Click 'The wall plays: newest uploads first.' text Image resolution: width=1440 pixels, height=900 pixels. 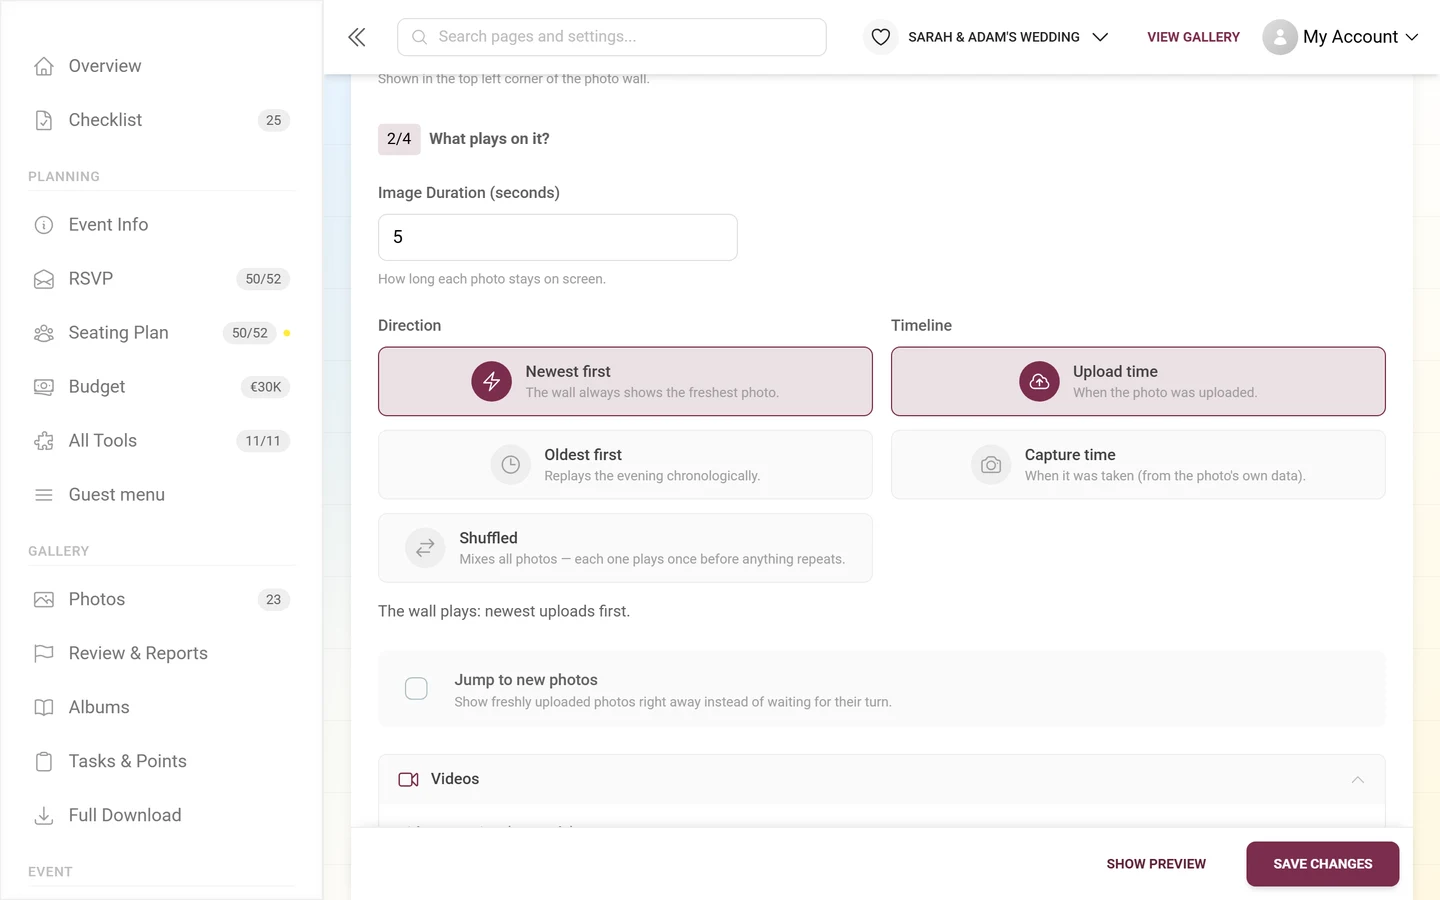pyautogui.click(x=504, y=611)
